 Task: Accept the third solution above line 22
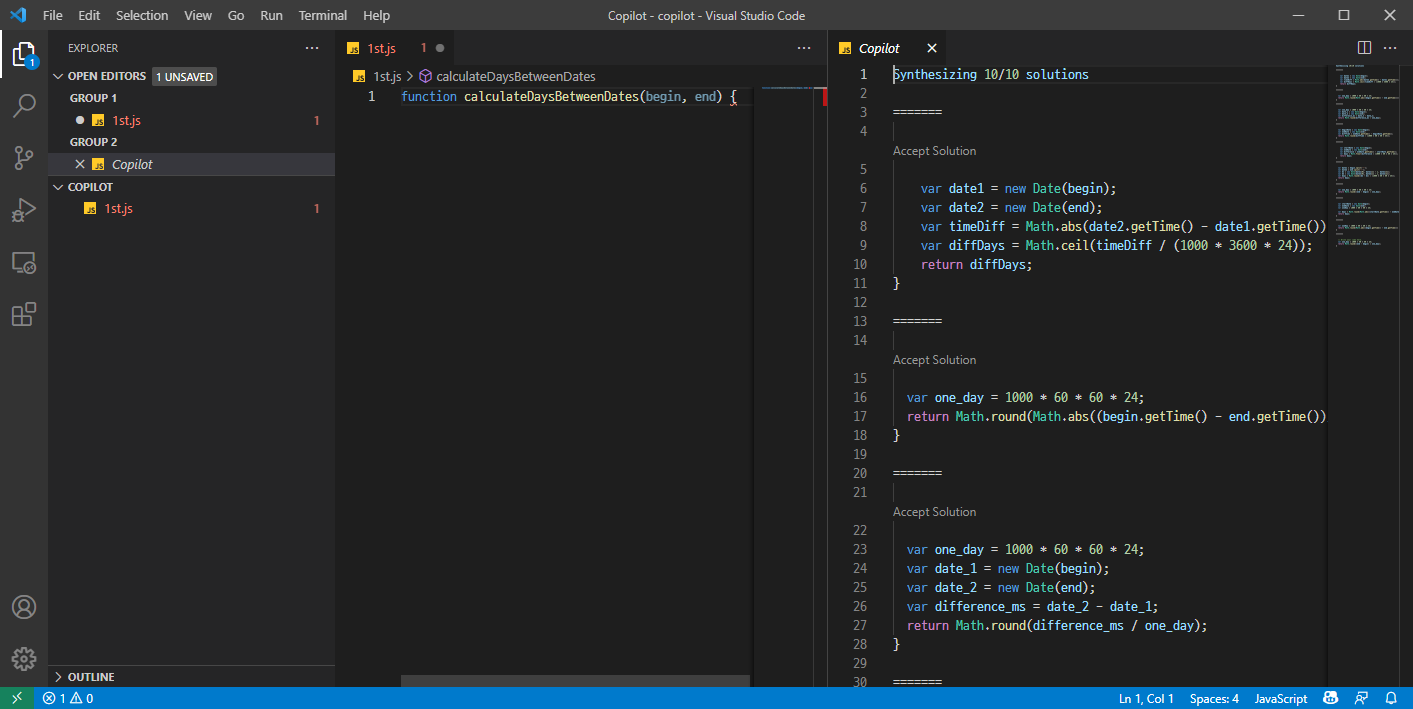[x=934, y=512]
